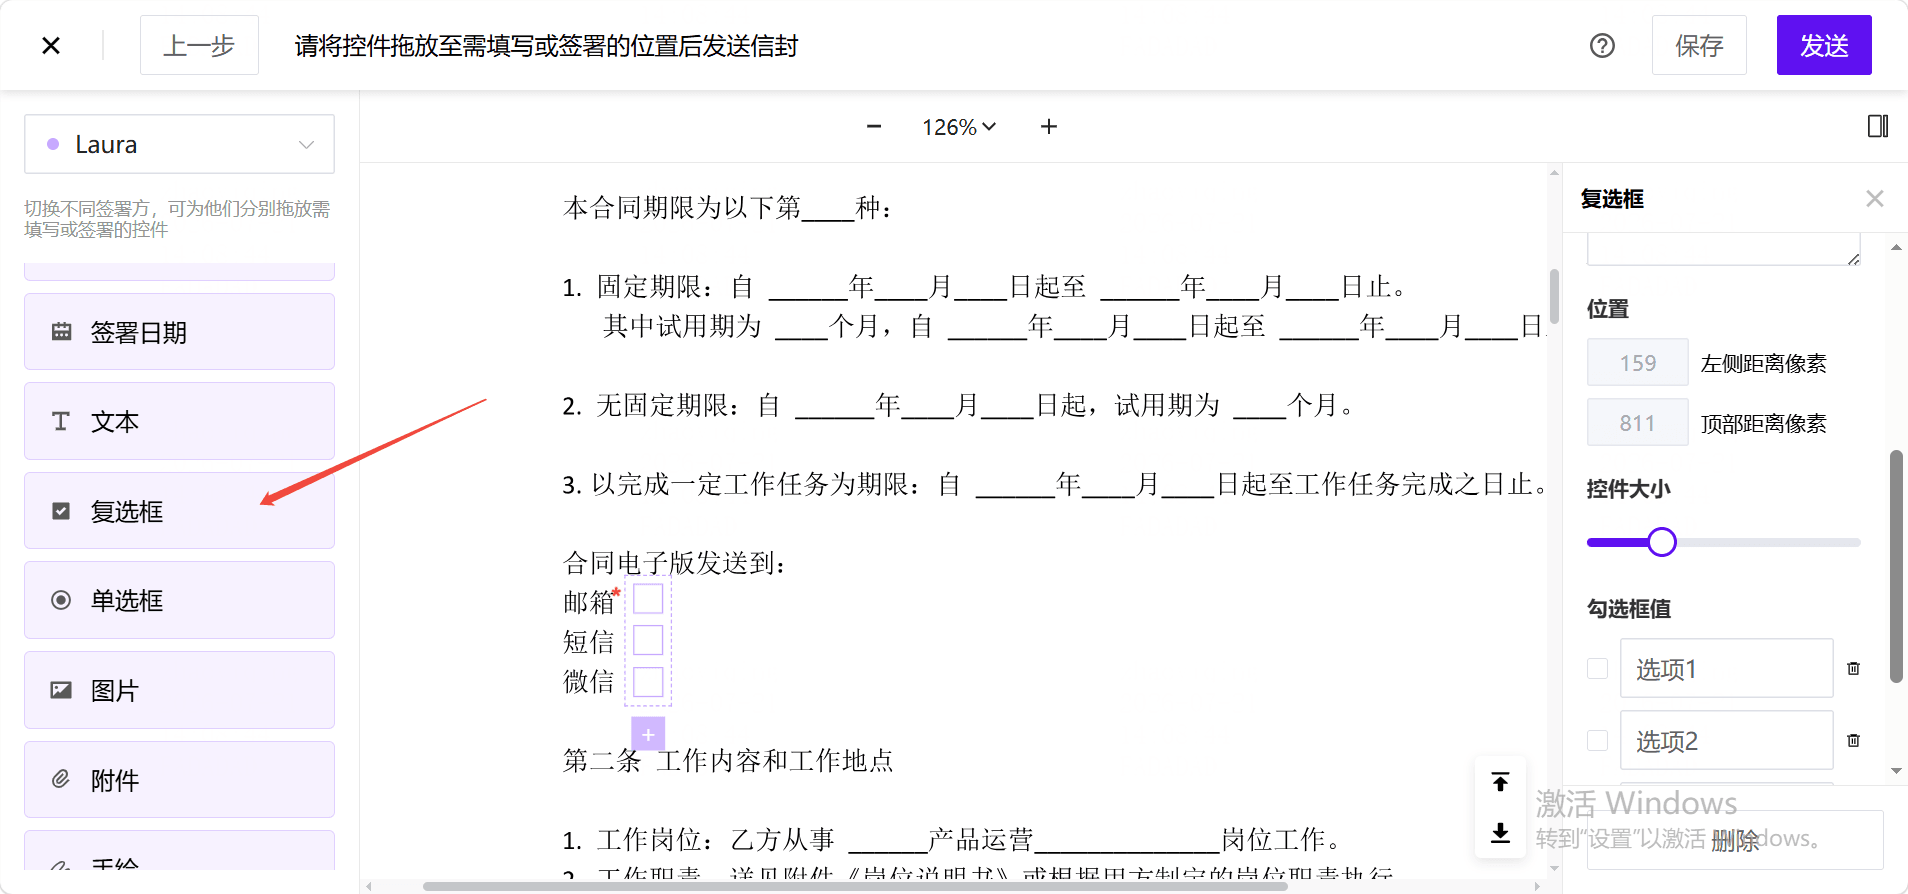Delete 选项1 with its trash icon

(x=1853, y=668)
